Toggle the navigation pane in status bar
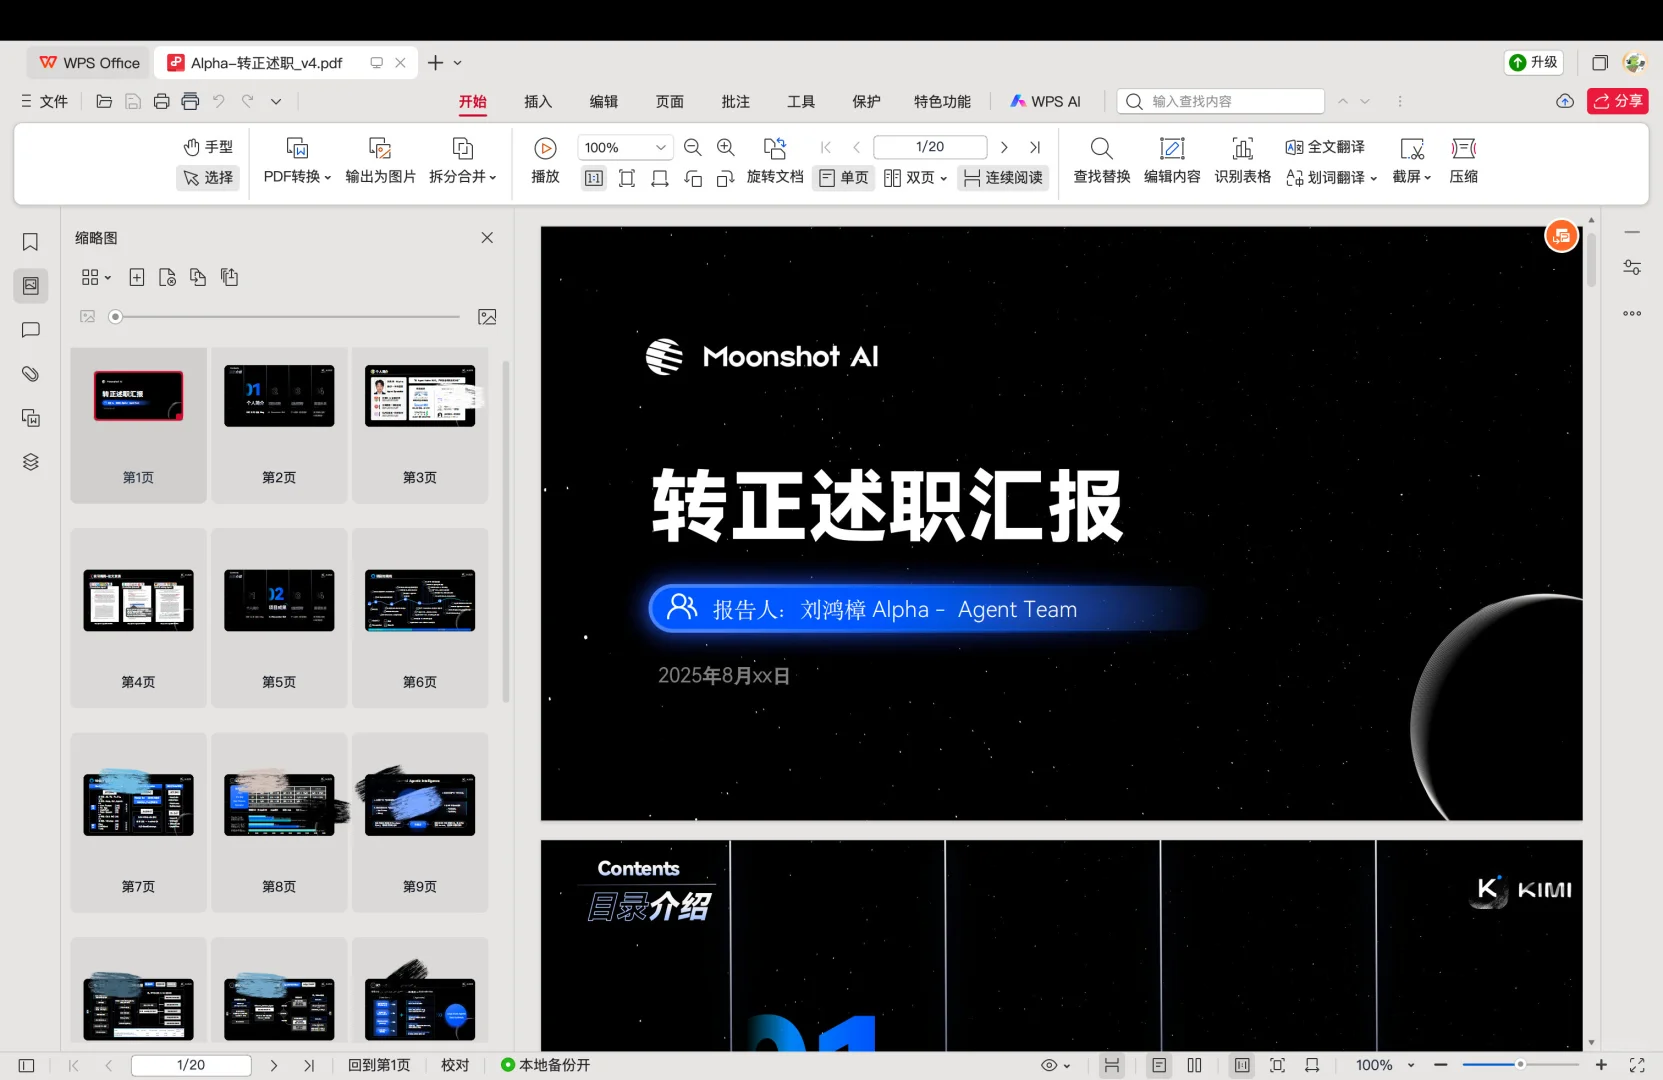 (x=27, y=1065)
